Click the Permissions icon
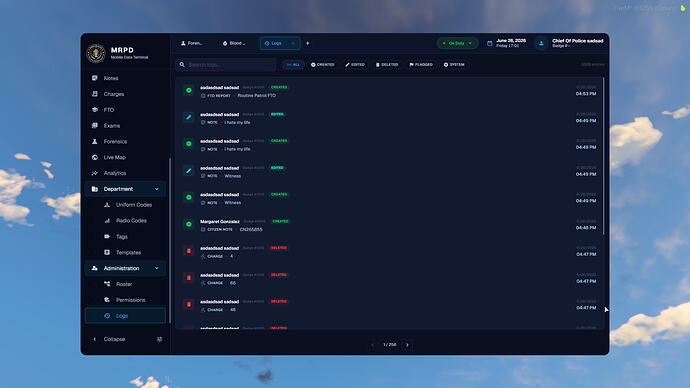Viewport: 690px width, 388px height. click(x=107, y=300)
